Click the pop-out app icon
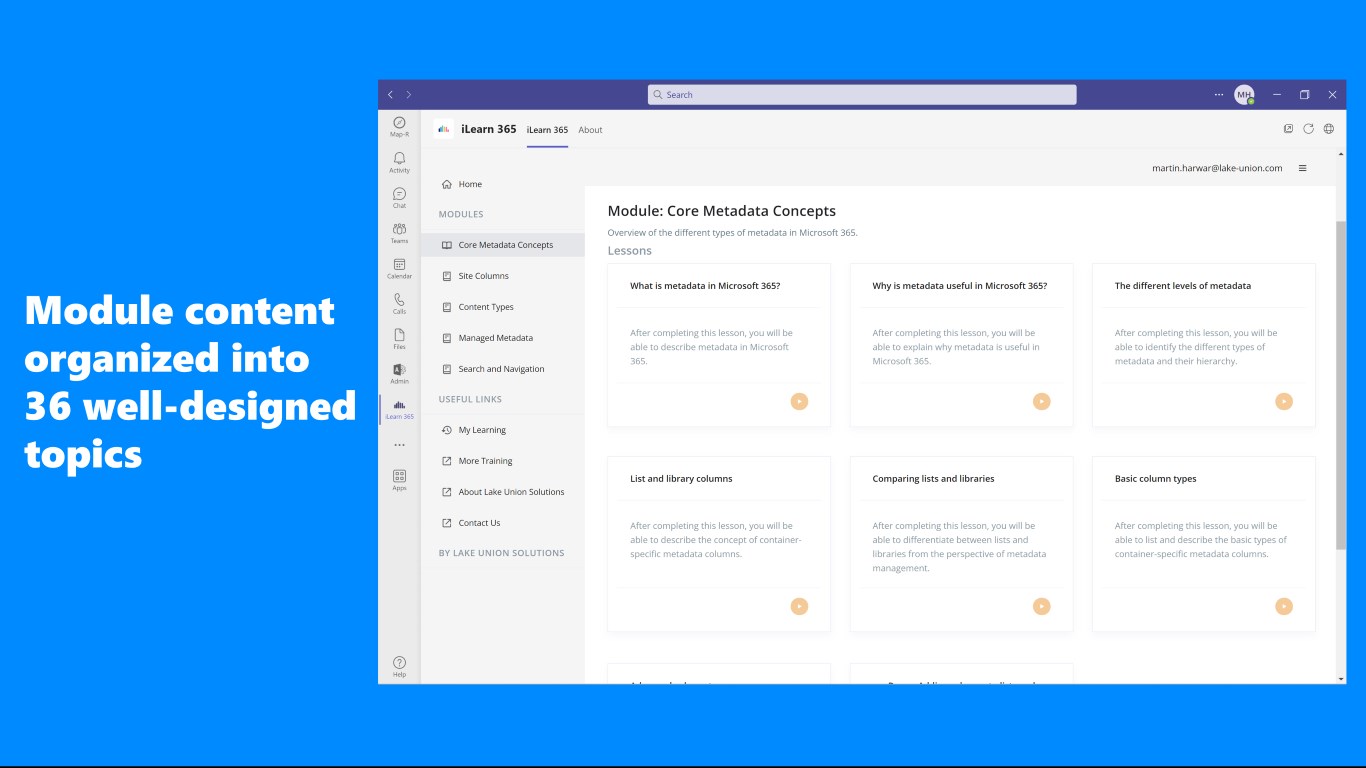 point(1288,129)
